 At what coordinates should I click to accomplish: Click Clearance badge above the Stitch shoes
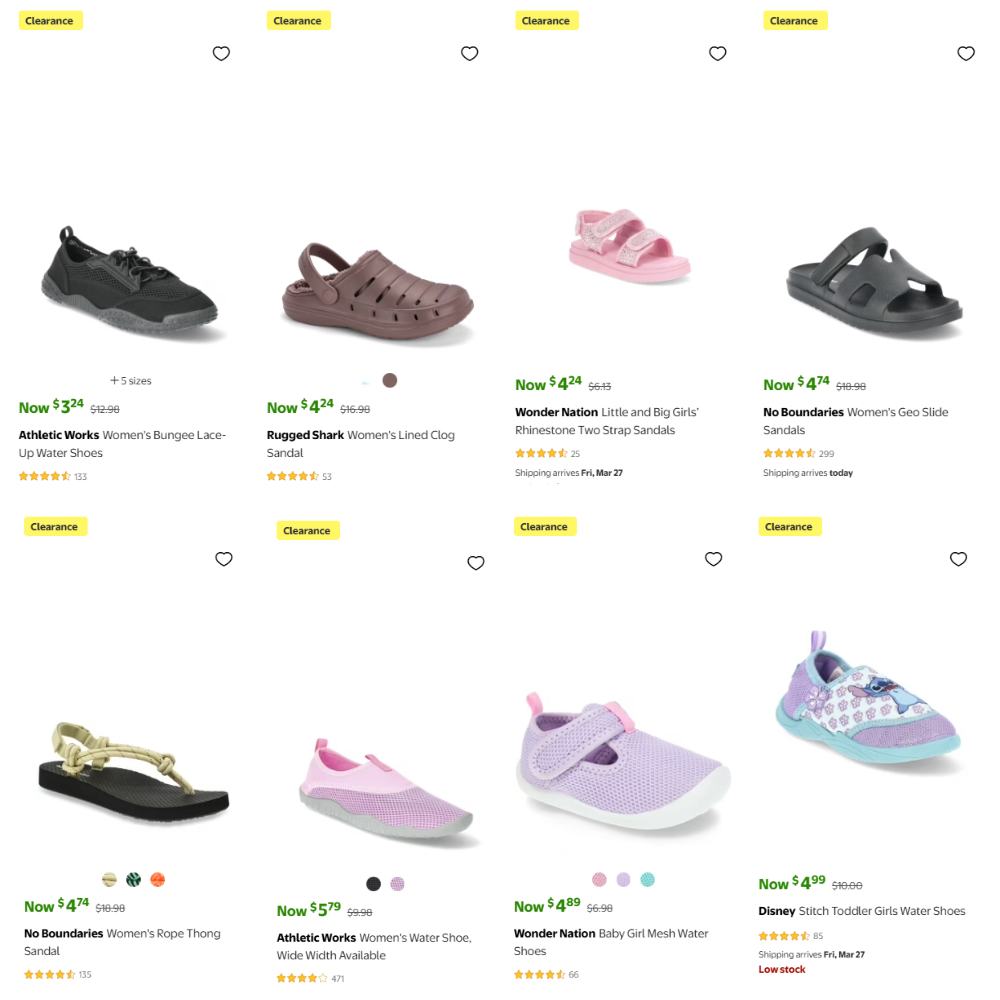(x=789, y=527)
